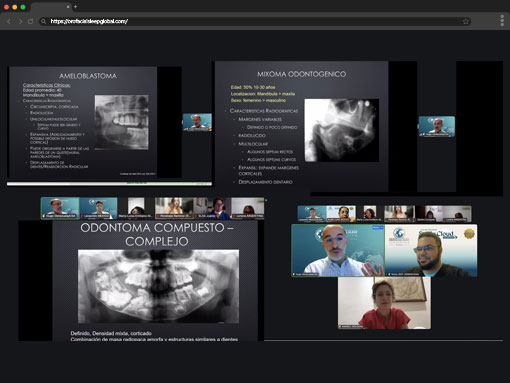The width and height of the screenshot is (510, 383).
Task: Open the Odontoma Compuesto panoramic x-ray slide
Action: coord(155,281)
